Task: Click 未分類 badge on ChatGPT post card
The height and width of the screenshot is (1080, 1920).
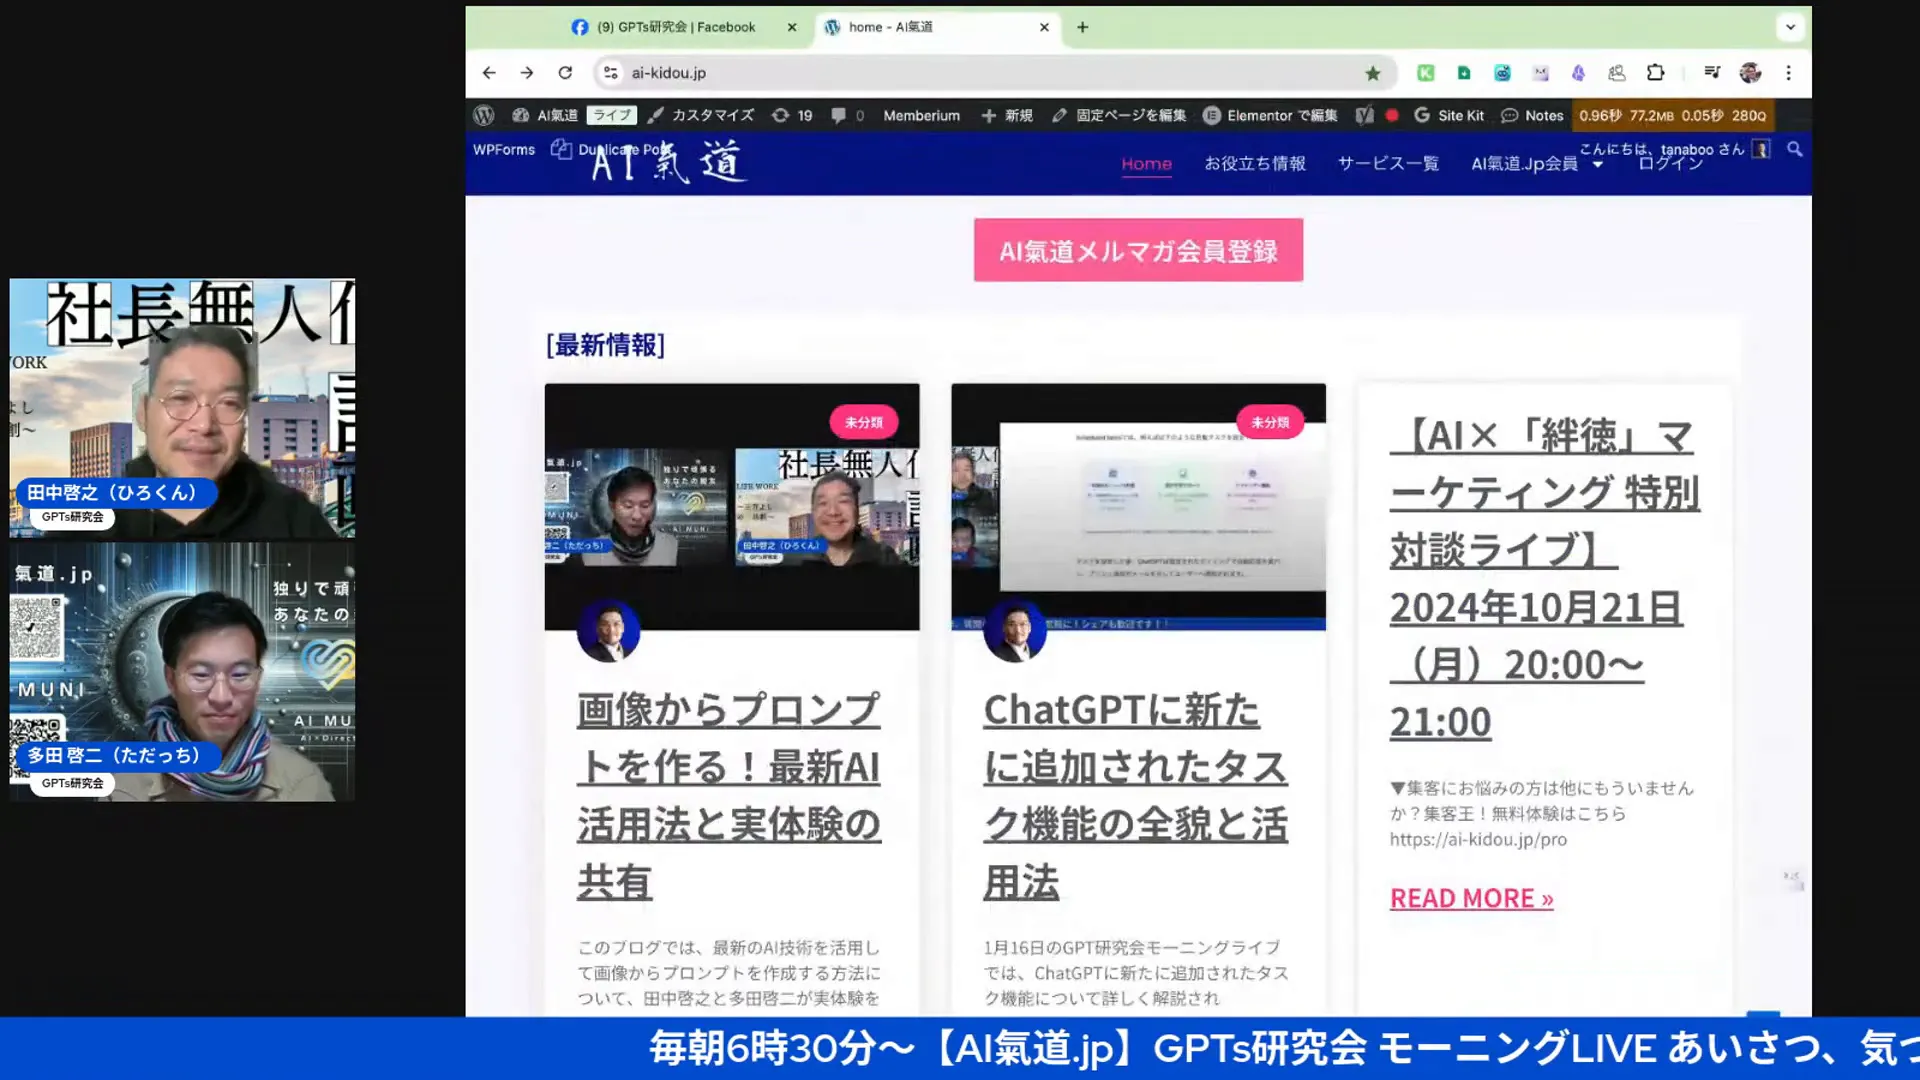Action: coord(1270,422)
